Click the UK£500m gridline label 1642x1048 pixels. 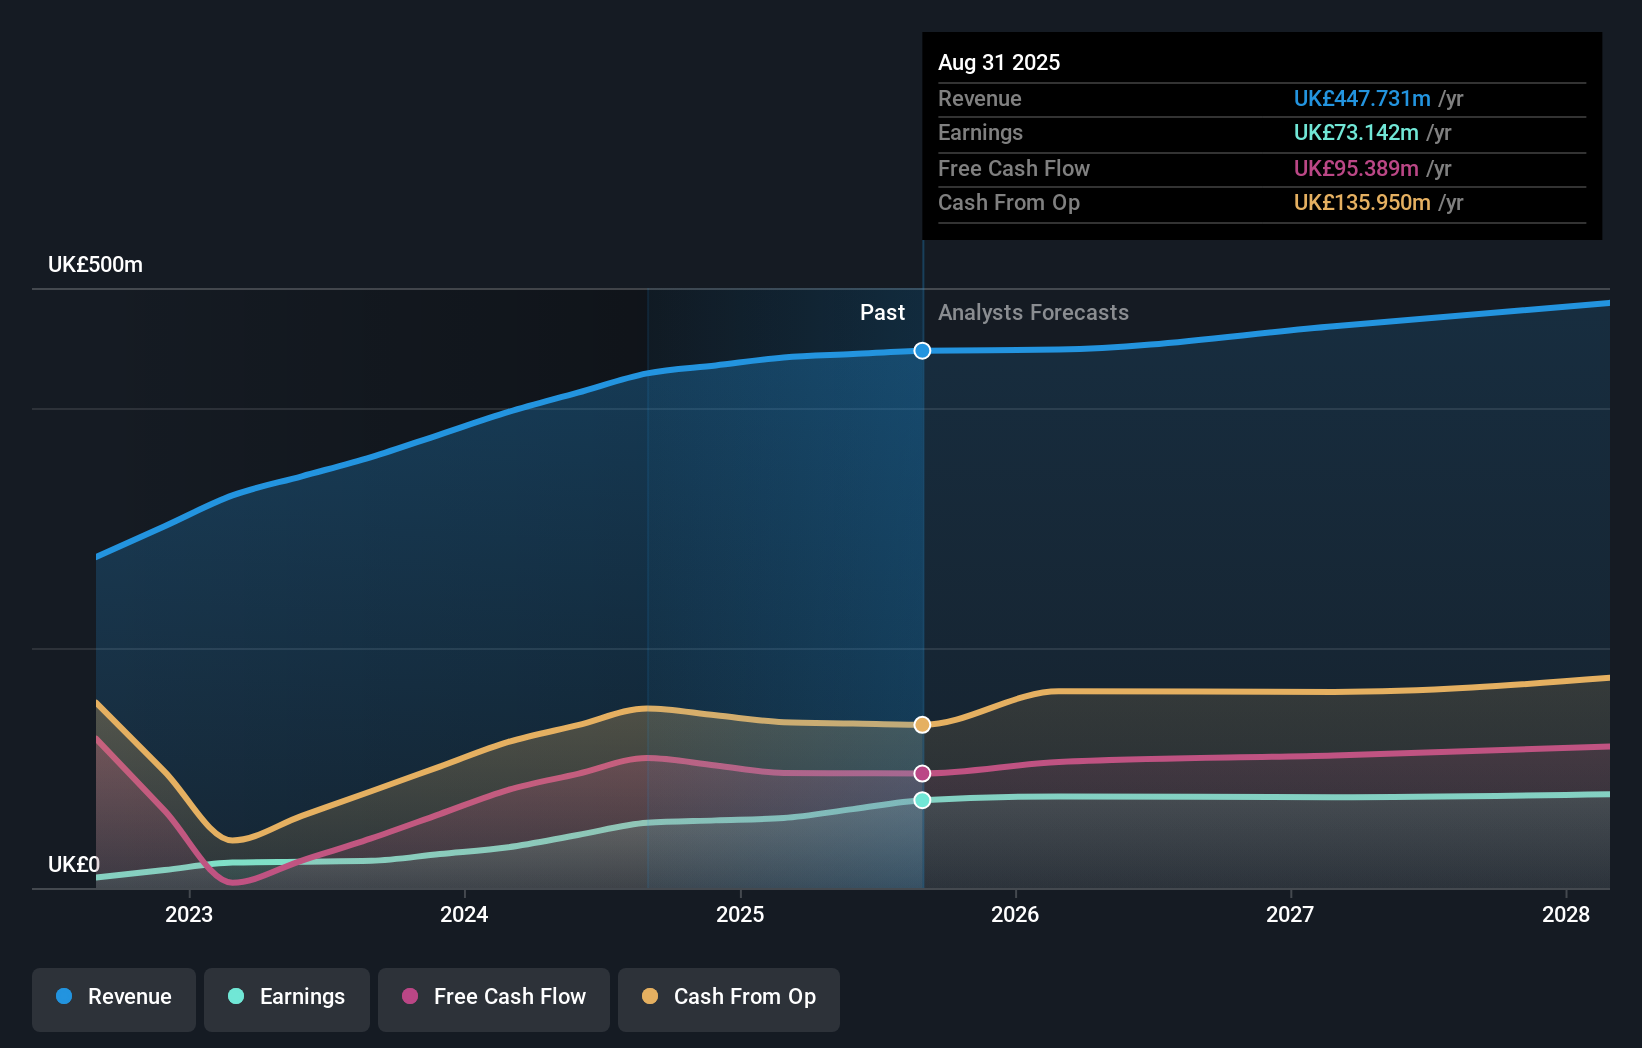point(95,264)
